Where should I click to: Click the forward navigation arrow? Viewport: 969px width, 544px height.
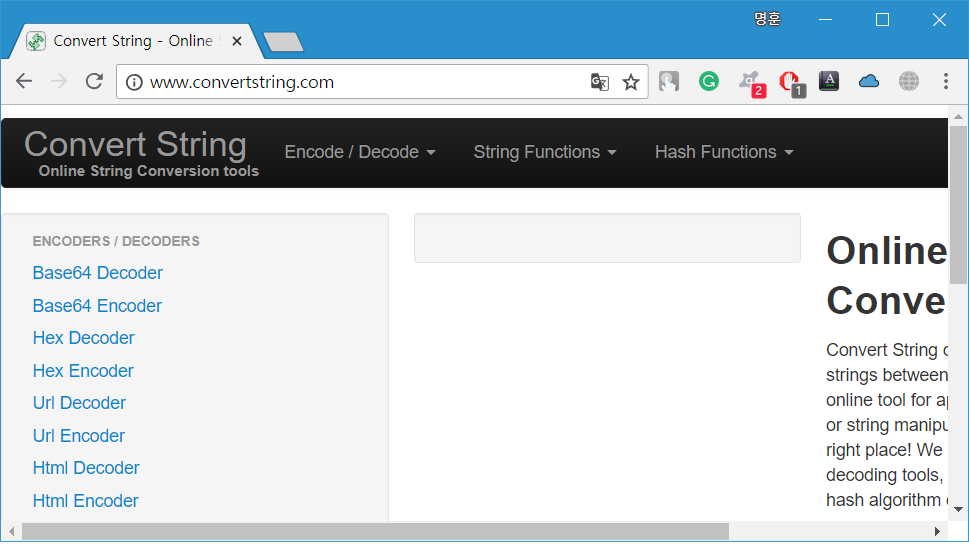[x=59, y=81]
